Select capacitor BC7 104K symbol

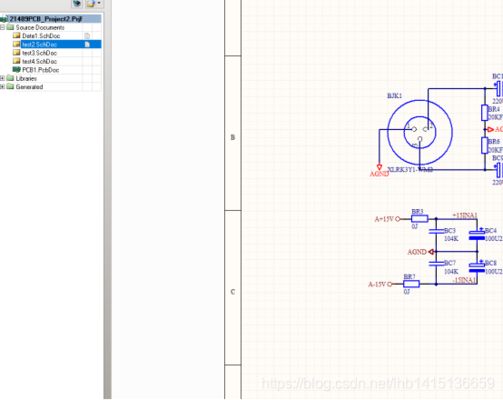pyautogui.click(x=436, y=264)
